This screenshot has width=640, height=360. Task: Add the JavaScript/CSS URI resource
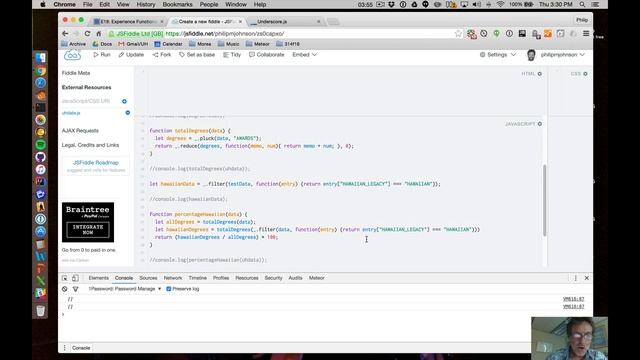[x=124, y=101]
